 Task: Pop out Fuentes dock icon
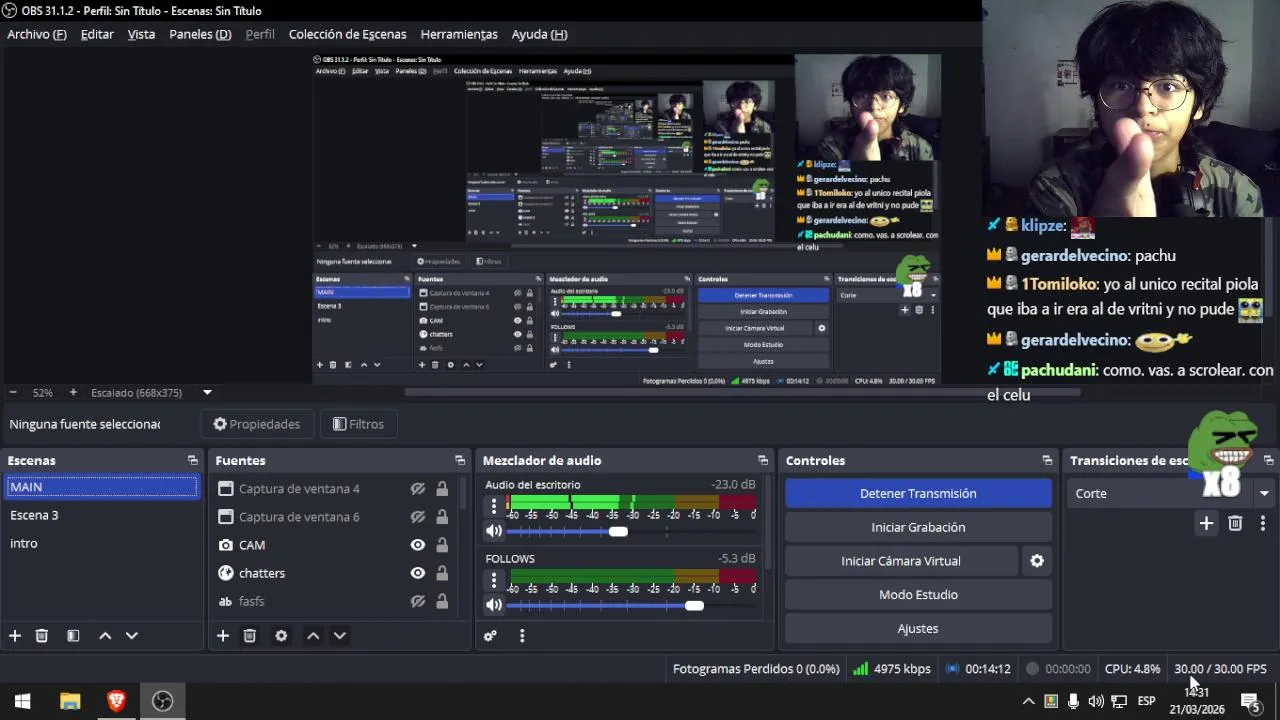click(x=460, y=460)
